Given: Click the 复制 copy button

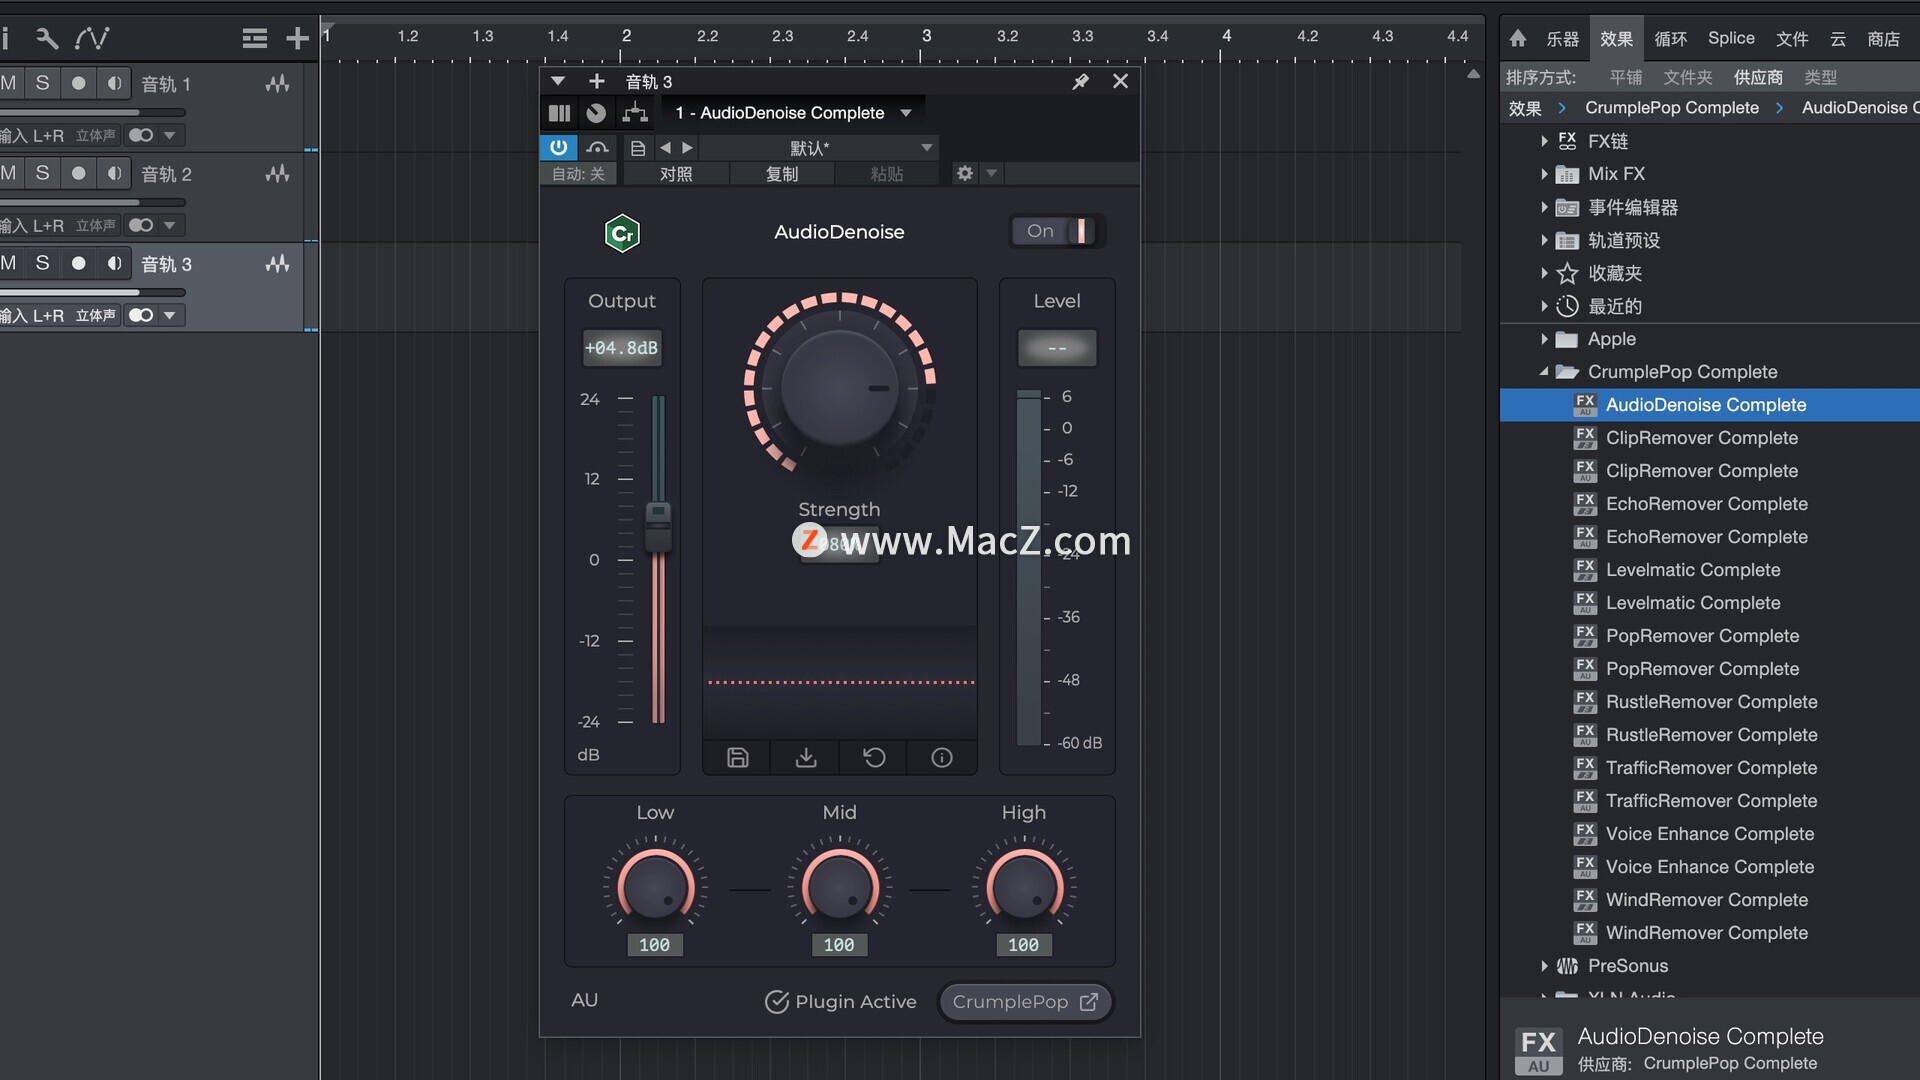Looking at the screenshot, I should point(782,174).
